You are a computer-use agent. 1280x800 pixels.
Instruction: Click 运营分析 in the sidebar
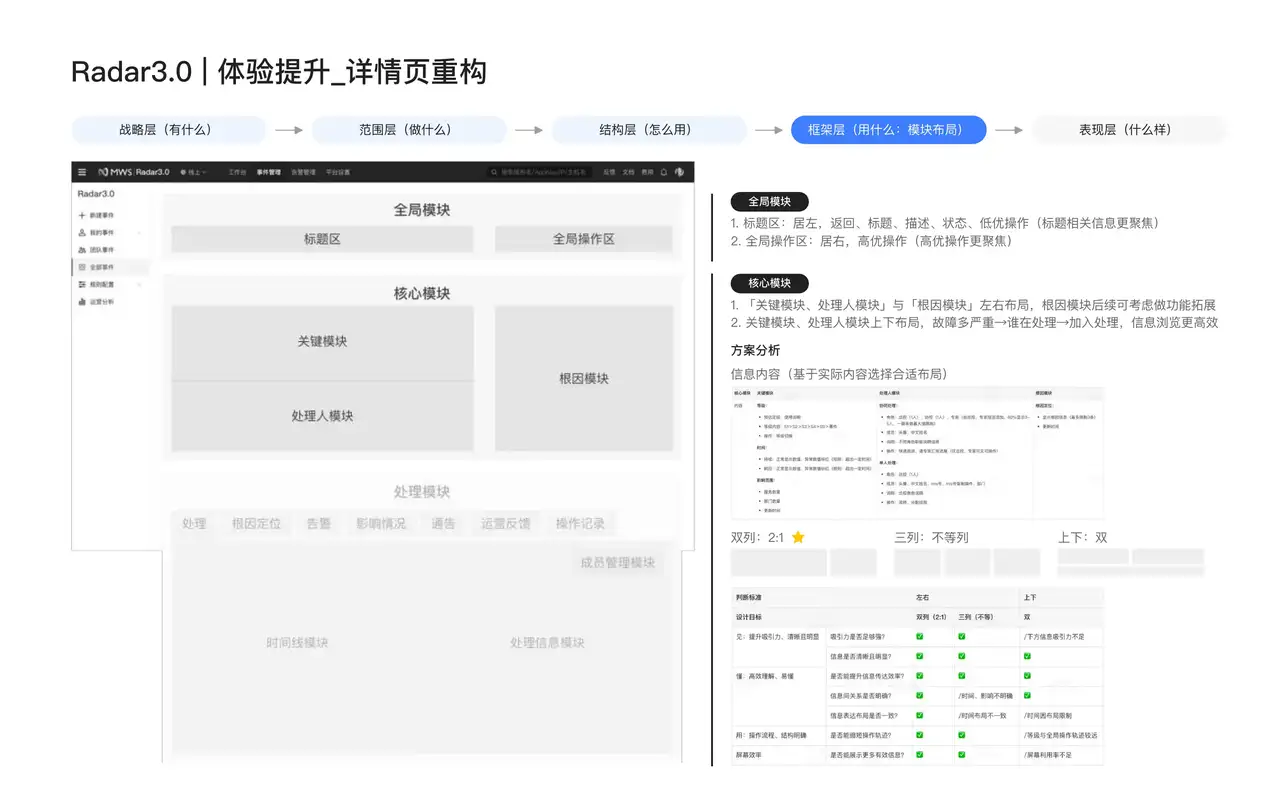coord(102,301)
